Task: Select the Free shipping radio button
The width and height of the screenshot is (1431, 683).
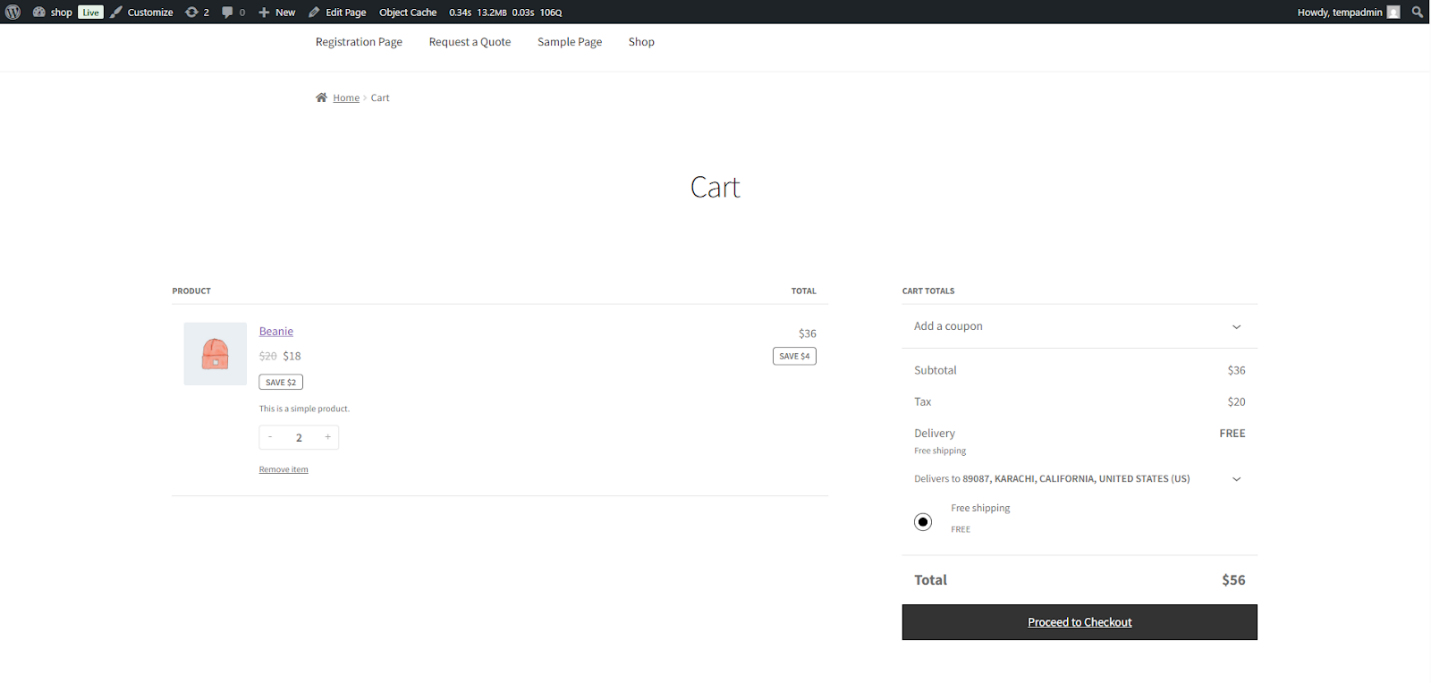Action: click(x=922, y=521)
